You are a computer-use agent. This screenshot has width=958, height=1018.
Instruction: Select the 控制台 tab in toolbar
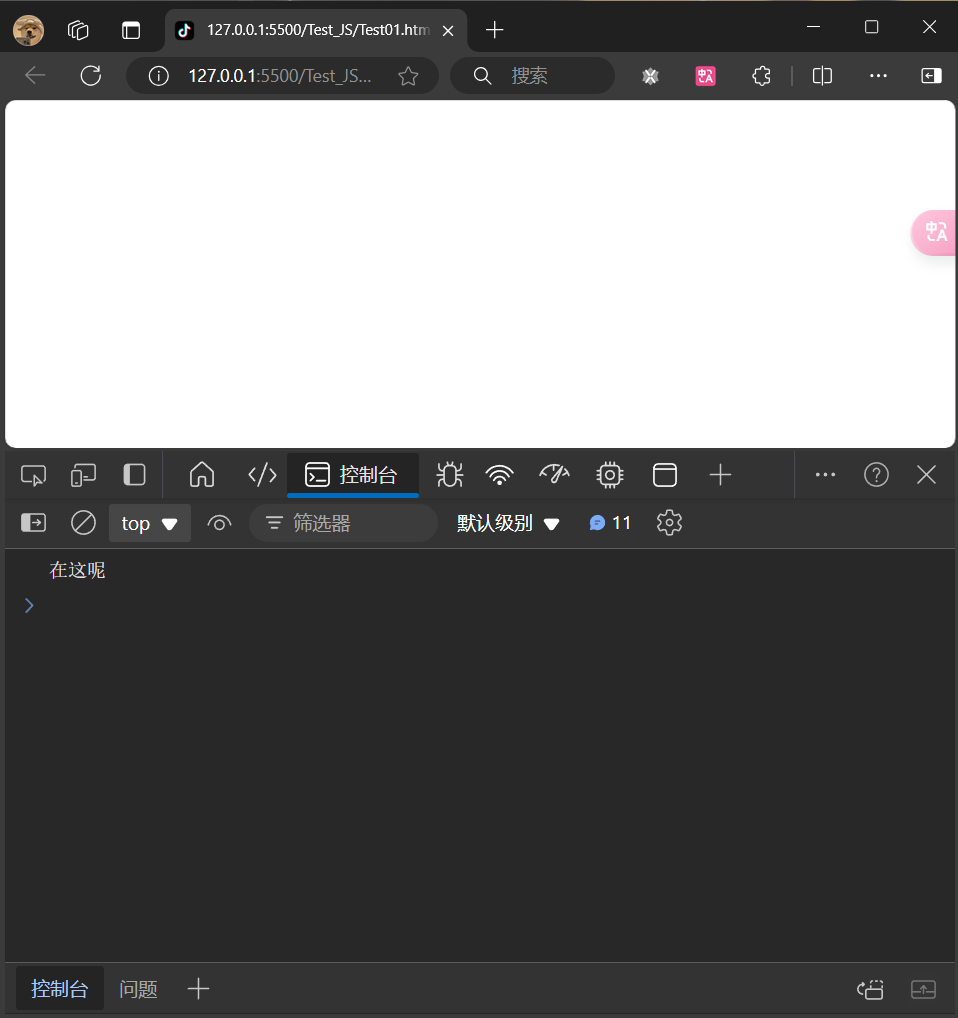(x=352, y=475)
